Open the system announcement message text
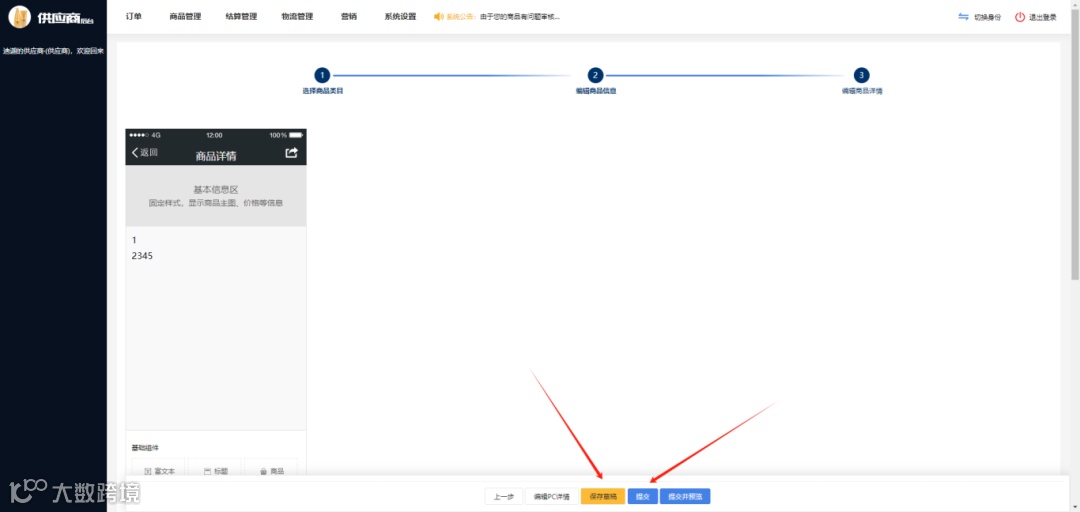The image size is (1080, 512). pyautogui.click(x=520, y=17)
